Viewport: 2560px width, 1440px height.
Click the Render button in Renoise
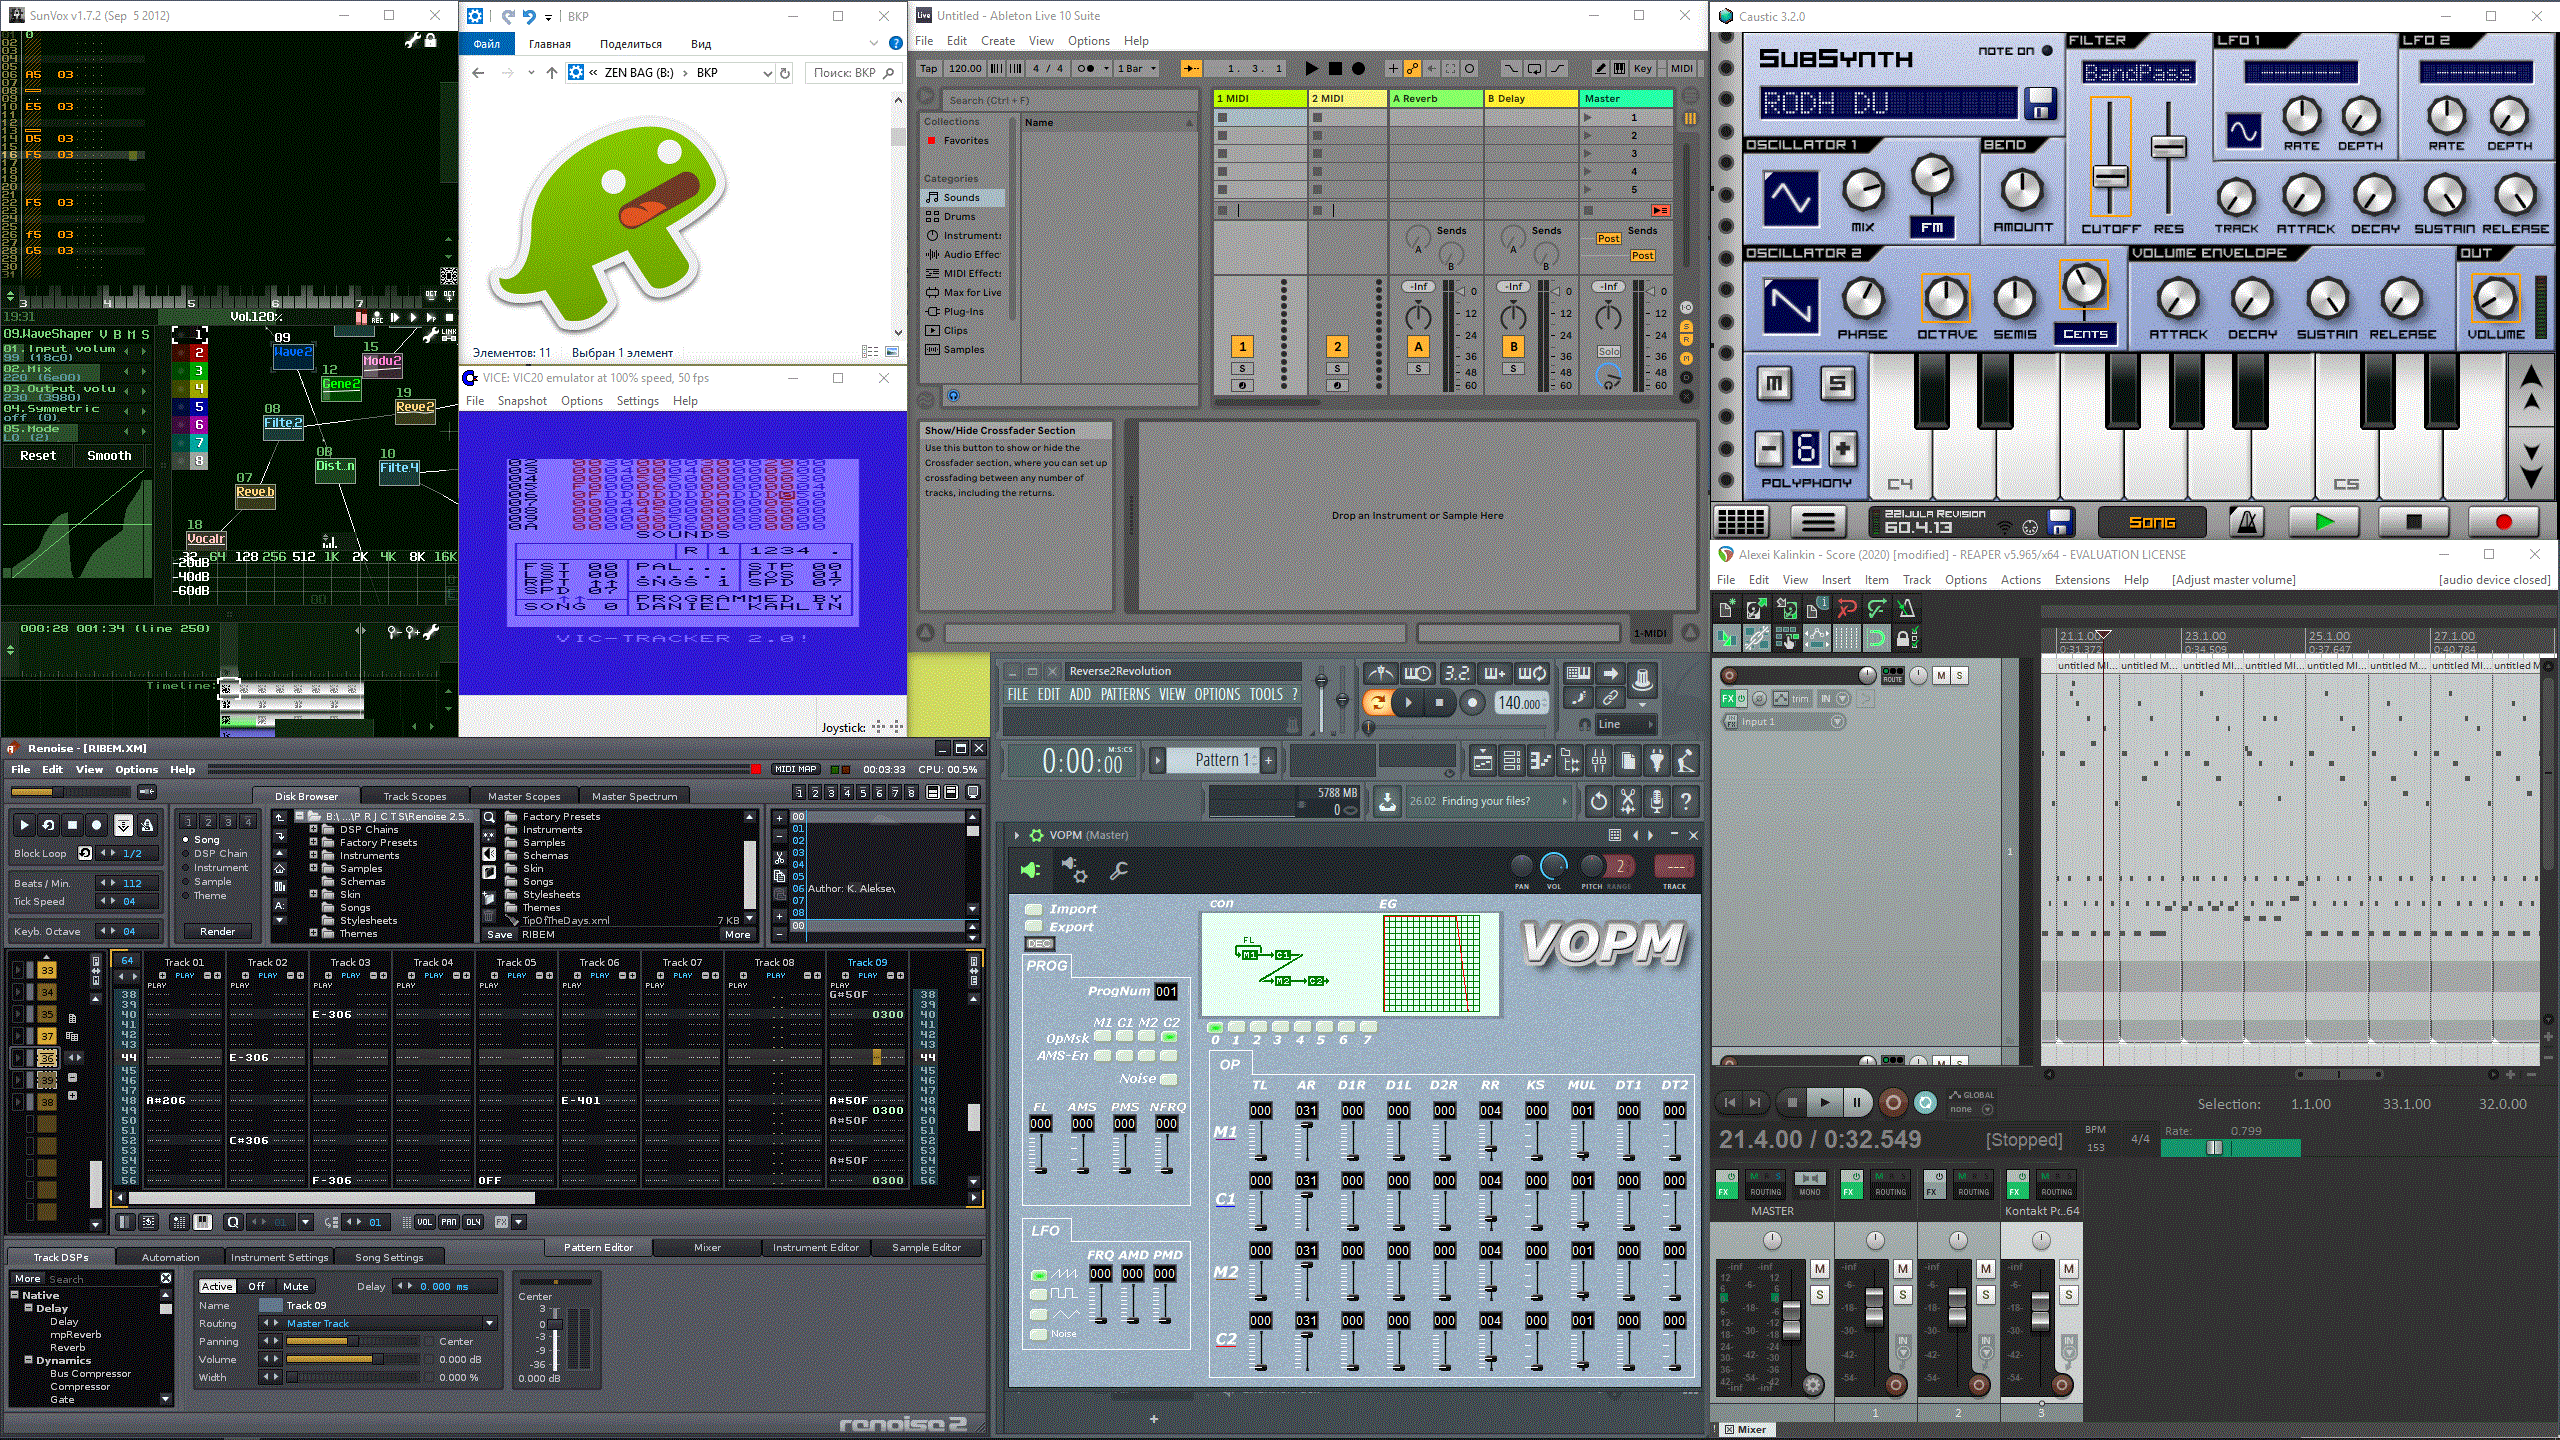pos(217,931)
